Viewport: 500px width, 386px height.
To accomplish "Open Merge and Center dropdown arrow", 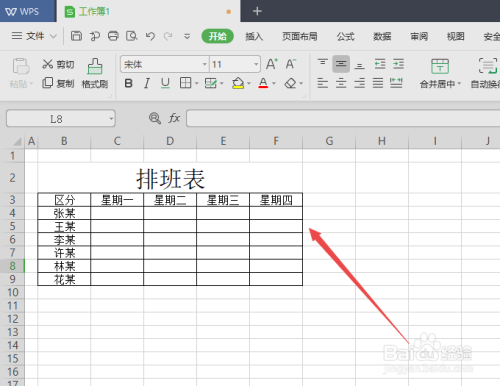I will pos(459,84).
